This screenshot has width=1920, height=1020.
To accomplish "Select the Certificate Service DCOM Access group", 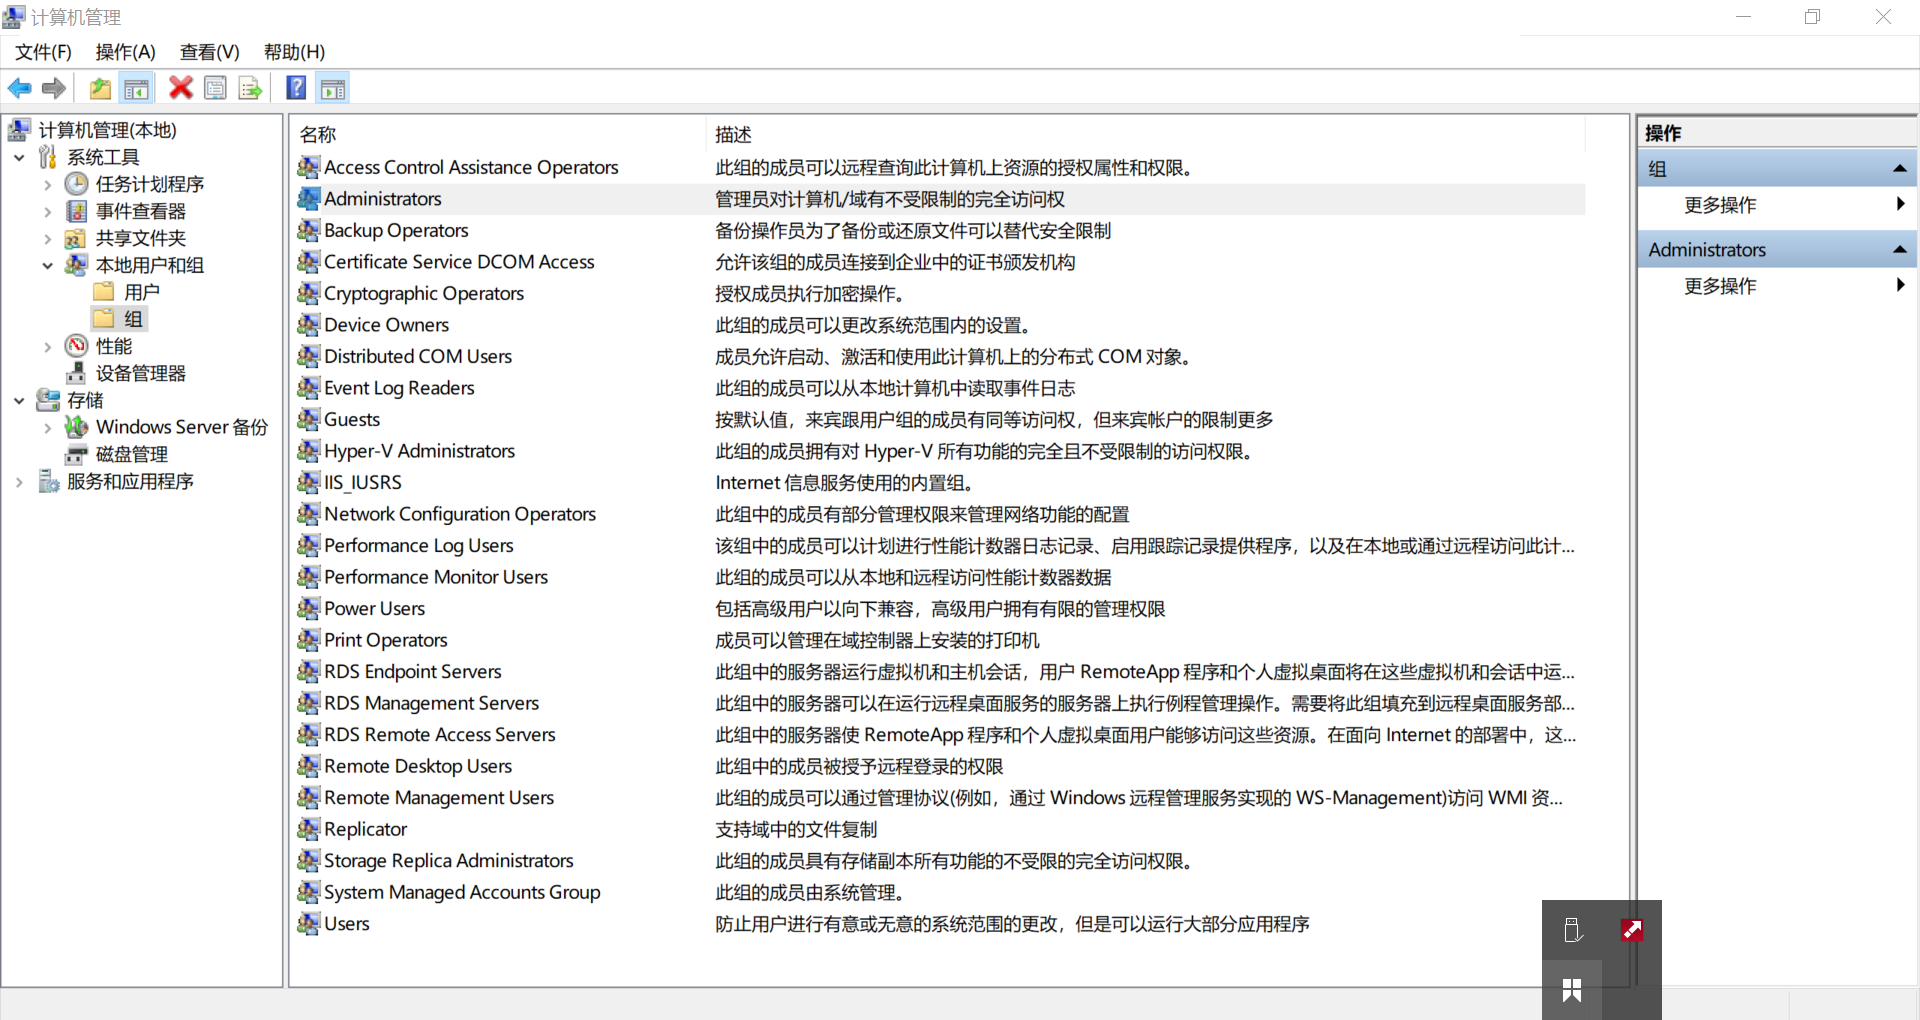I will coord(459,261).
